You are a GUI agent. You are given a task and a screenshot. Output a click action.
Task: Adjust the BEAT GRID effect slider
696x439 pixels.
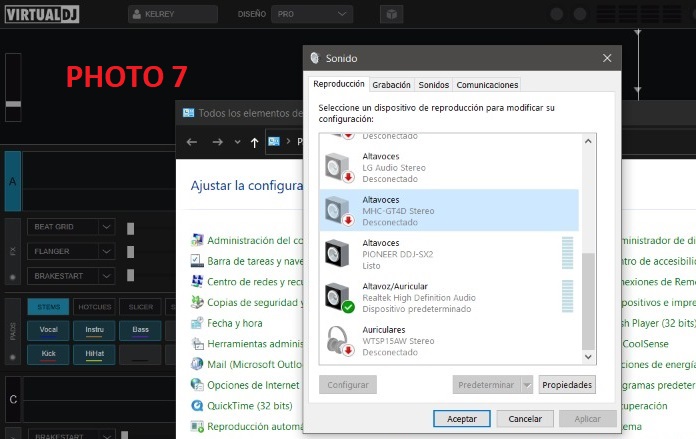point(130,228)
